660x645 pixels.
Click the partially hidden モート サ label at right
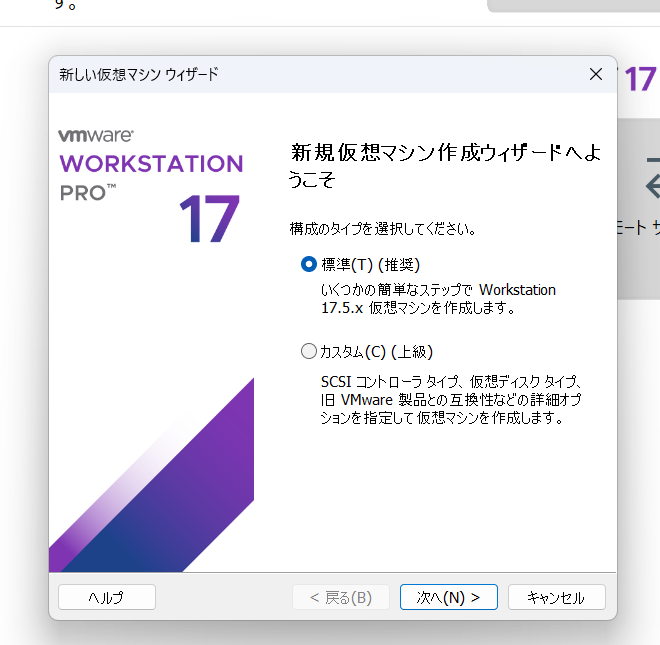pyautogui.click(x=640, y=229)
